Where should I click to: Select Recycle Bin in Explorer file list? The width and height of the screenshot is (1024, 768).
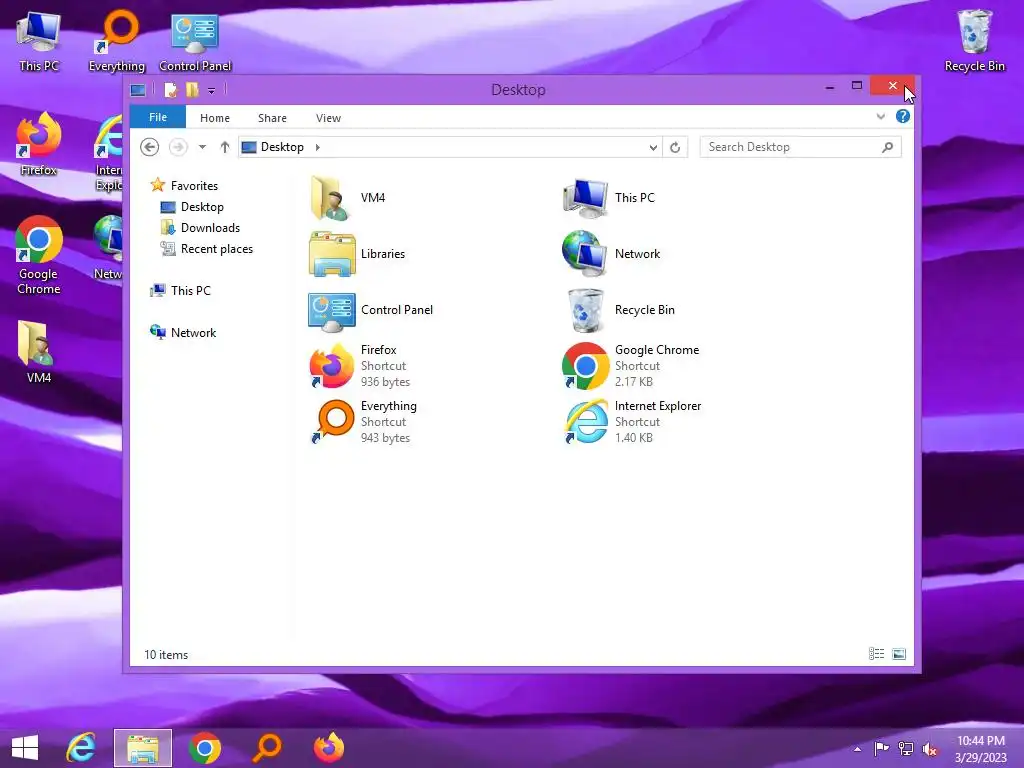point(619,310)
